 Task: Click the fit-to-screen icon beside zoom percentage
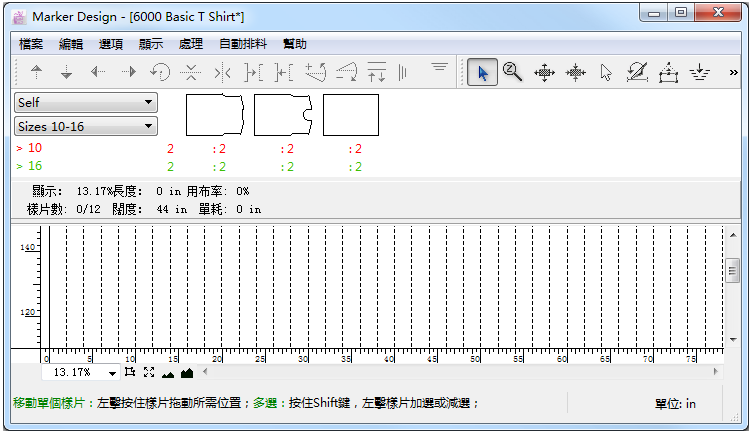(148, 372)
